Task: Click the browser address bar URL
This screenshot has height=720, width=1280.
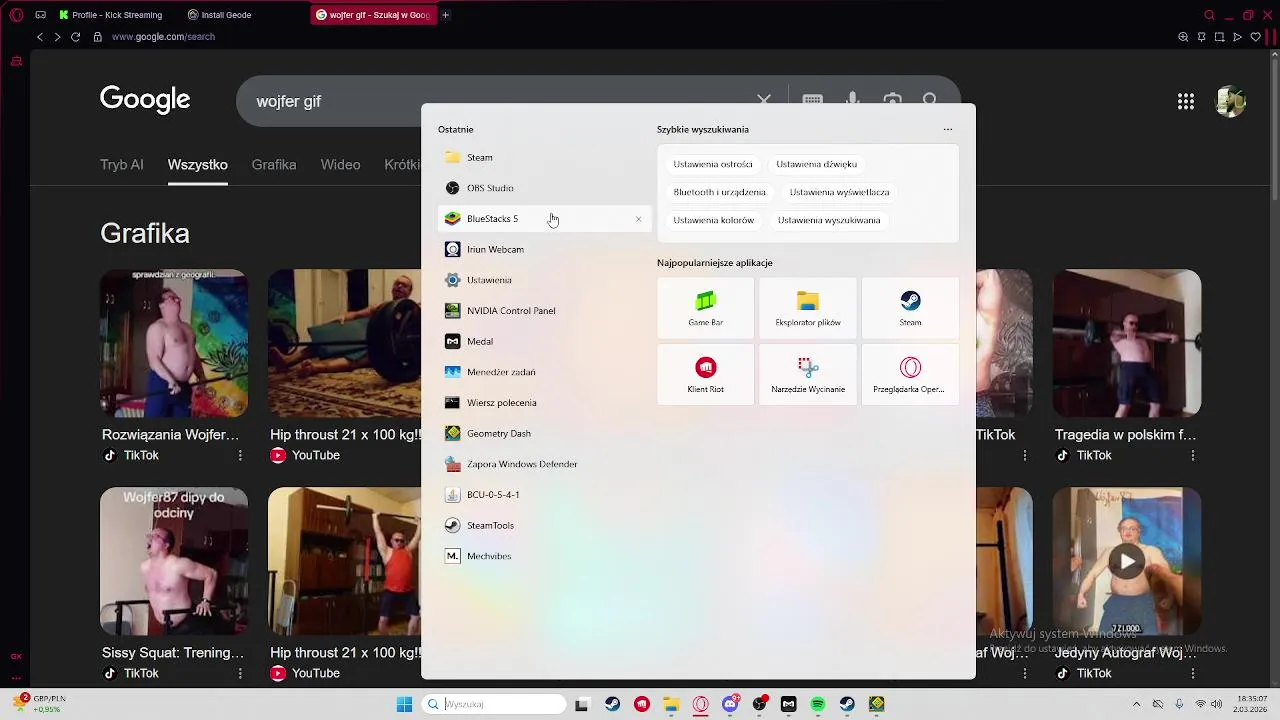Action: pyautogui.click(x=163, y=37)
